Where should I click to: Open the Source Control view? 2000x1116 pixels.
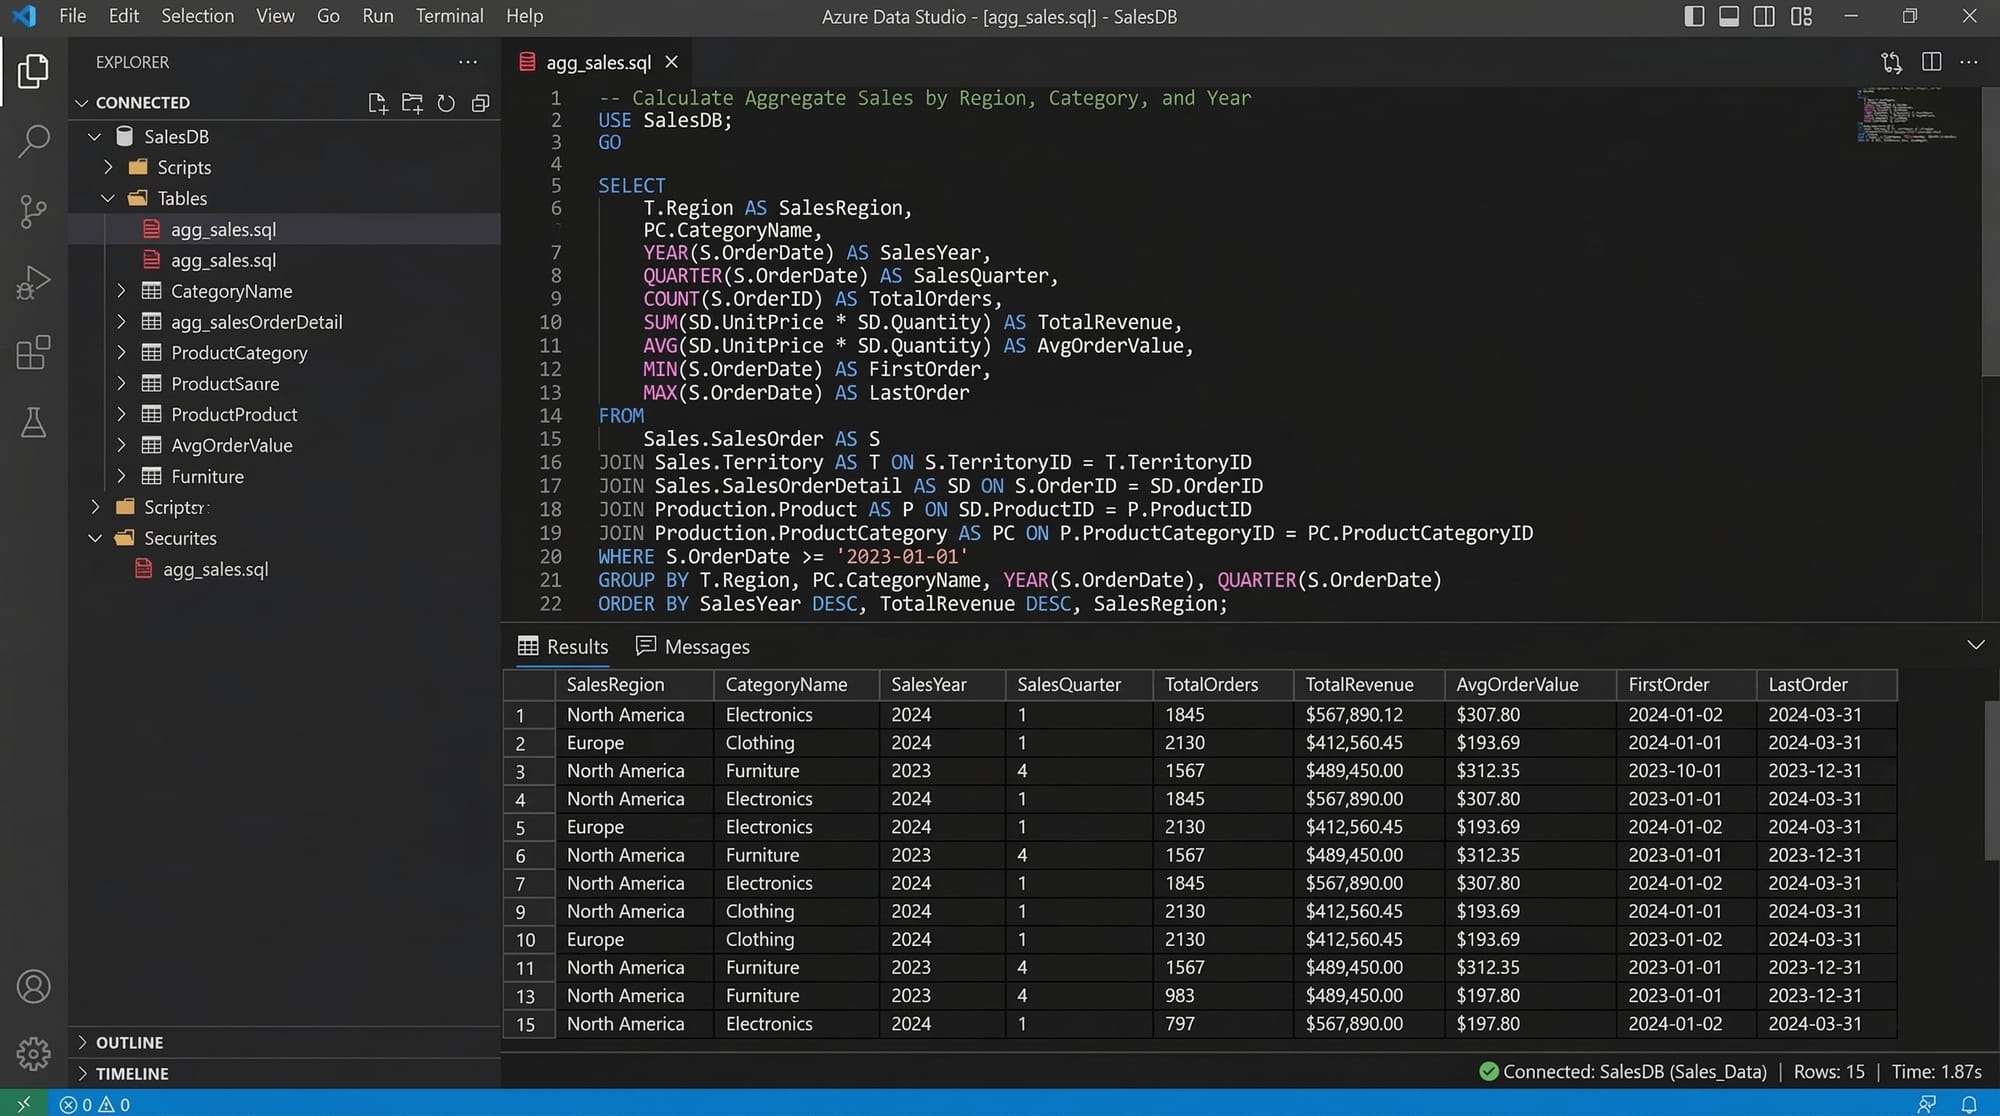(33, 211)
